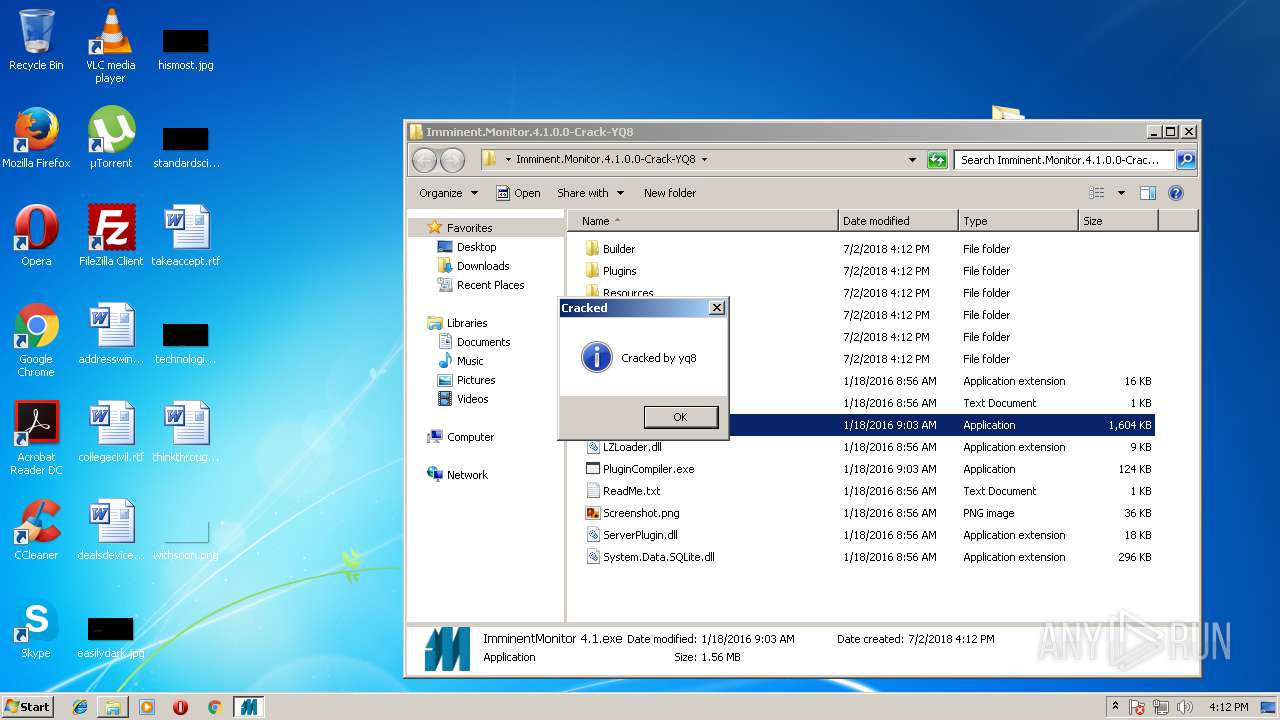Sort by Type column header
Screen dimensions: 1280x720
tap(1018, 221)
